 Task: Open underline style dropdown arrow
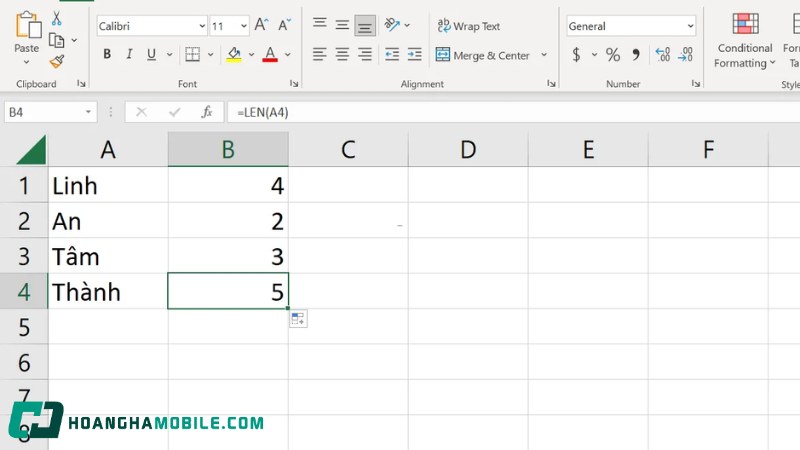point(169,54)
